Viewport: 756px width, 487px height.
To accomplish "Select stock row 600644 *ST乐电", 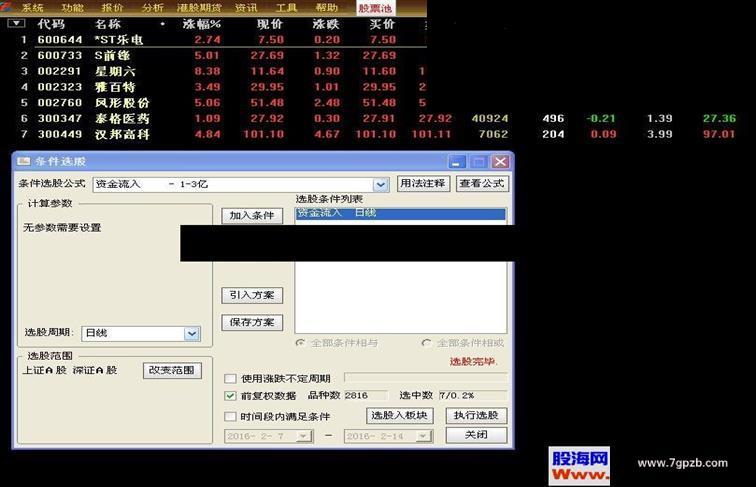I will click(x=213, y=40).
